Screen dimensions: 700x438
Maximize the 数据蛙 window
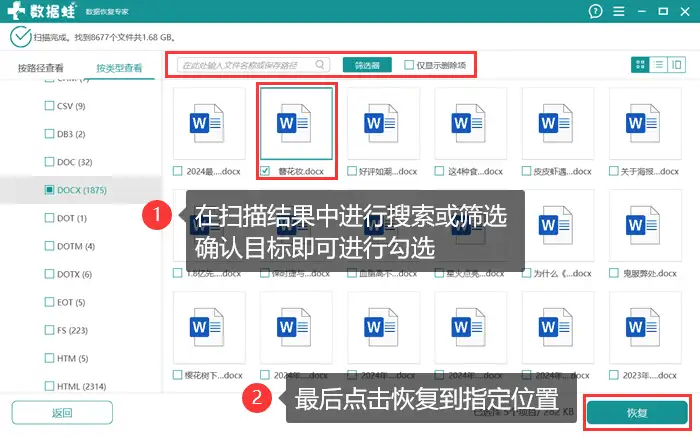tap(663, 11)
